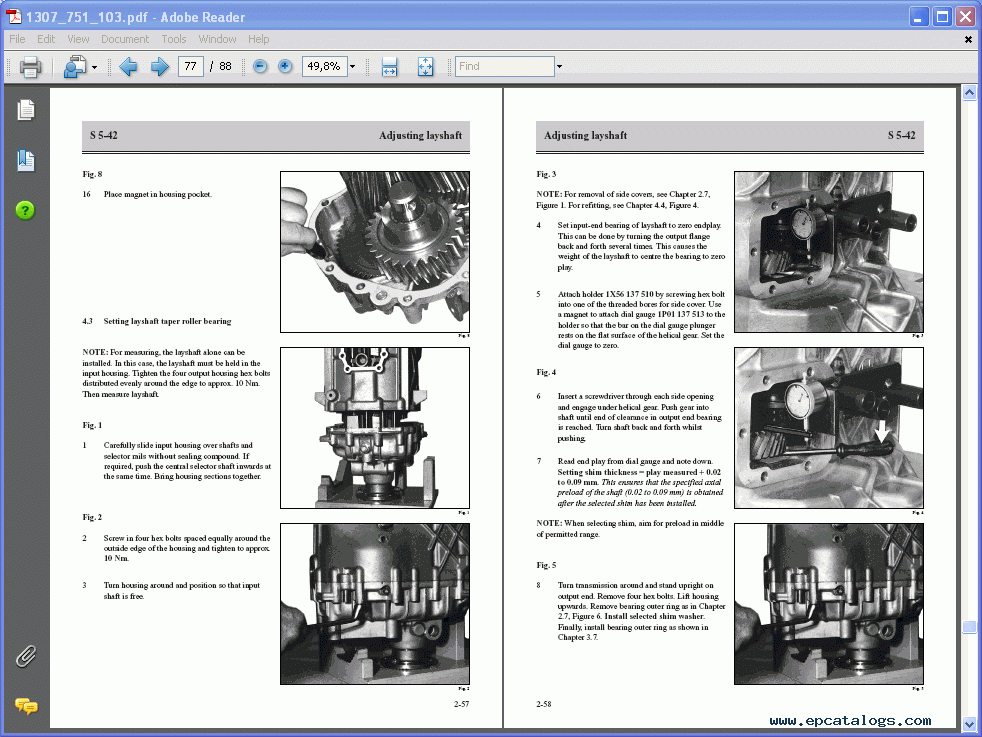The image size is (982, 737).
Task: Click inside the Find search box
Action: (505, 66)
